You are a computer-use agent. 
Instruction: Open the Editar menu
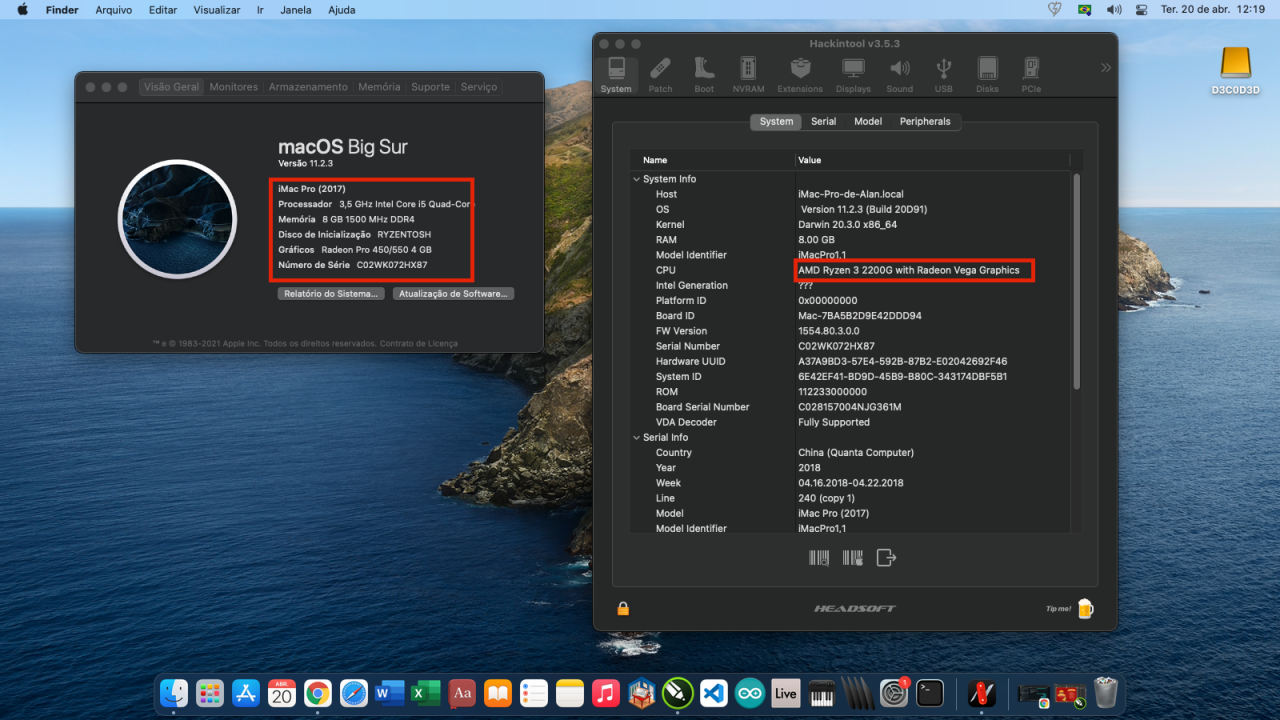pyautogui.click(x=162, y=9)
